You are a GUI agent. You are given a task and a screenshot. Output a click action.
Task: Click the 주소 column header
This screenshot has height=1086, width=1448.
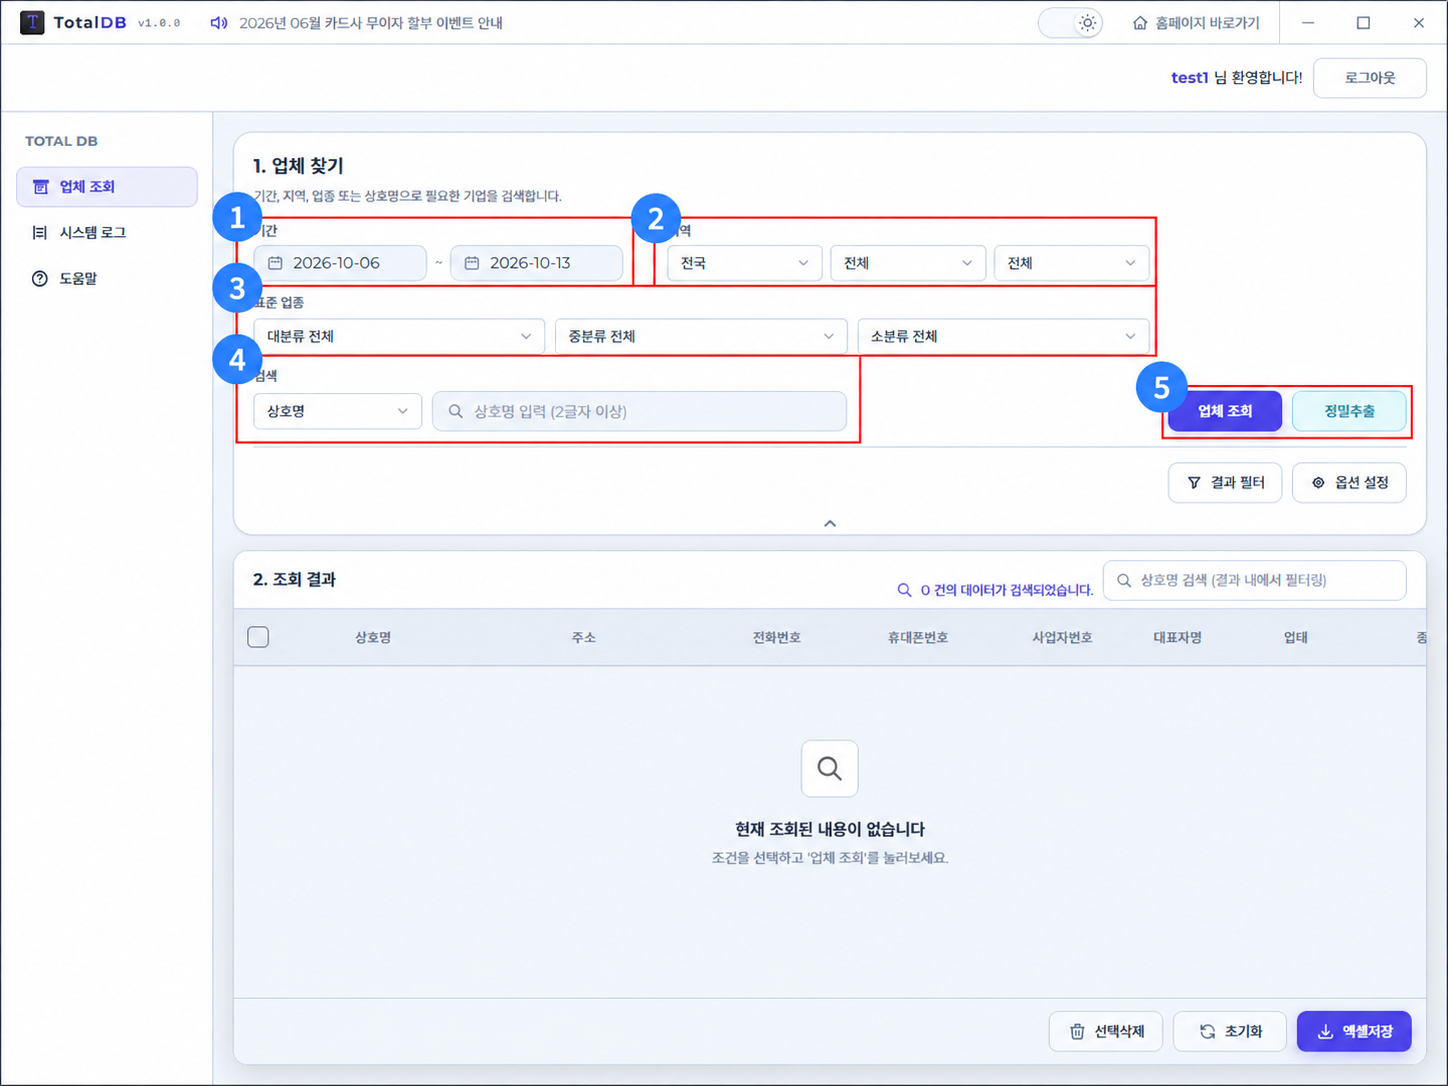point(584,637)
